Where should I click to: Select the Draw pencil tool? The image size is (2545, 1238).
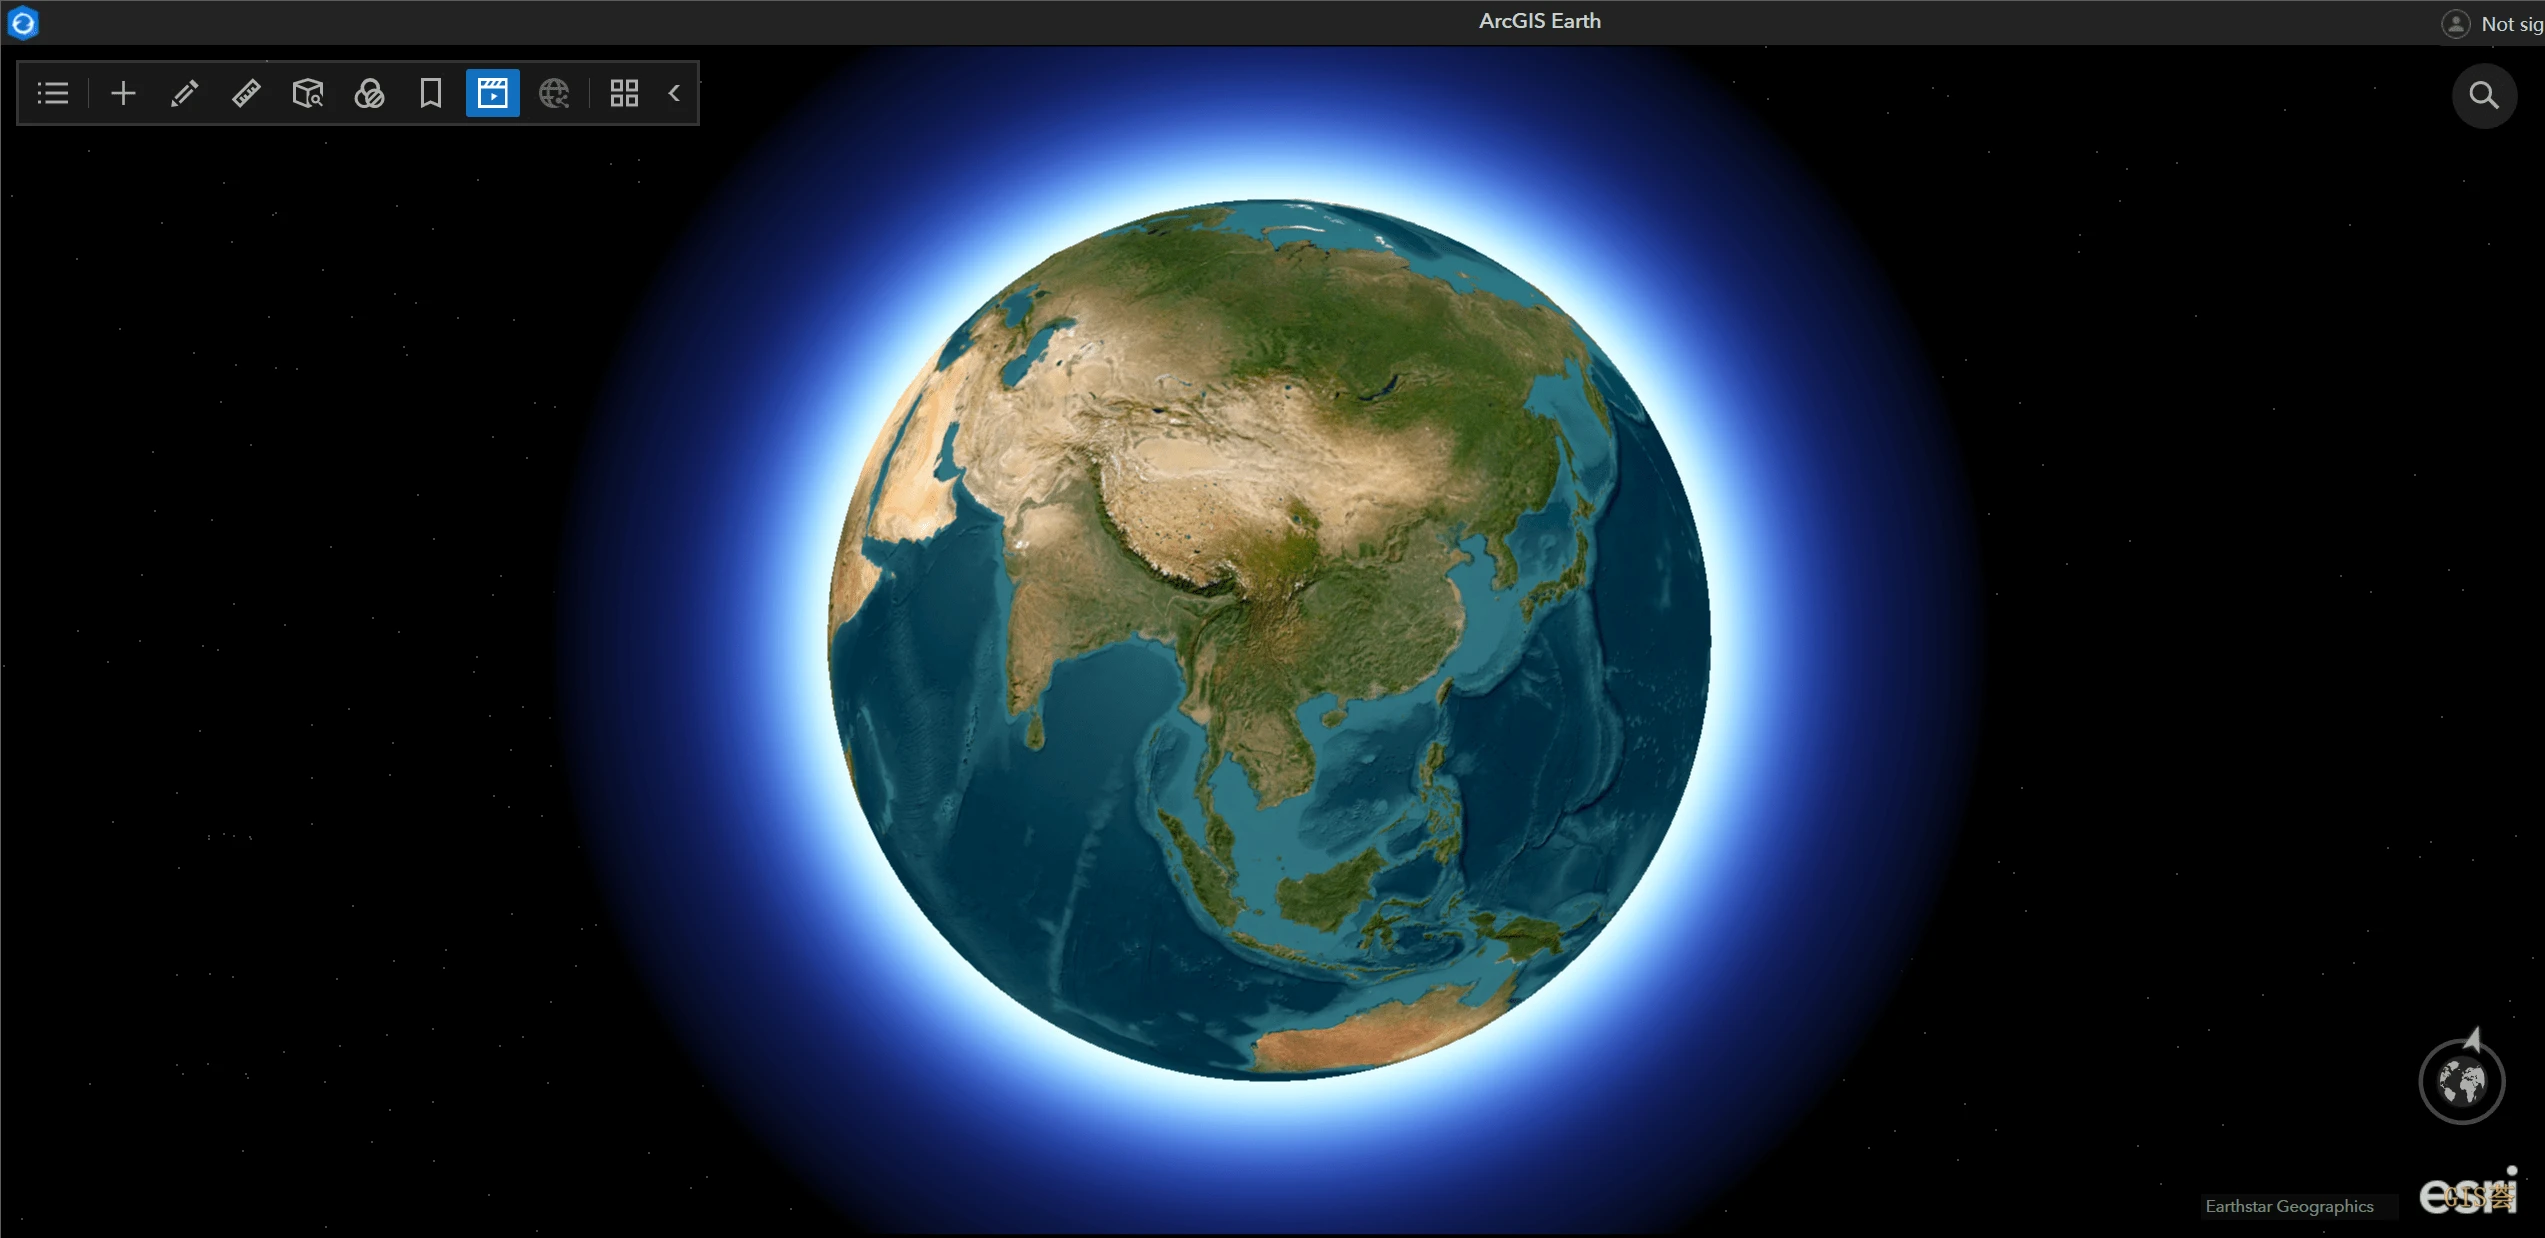click(x=184, y=93)
